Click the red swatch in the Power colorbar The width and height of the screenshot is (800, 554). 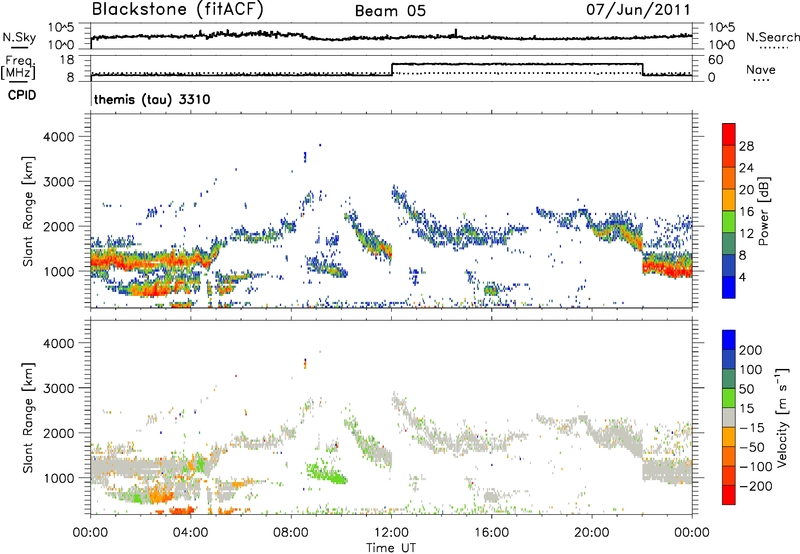click(x=729, y=134)
